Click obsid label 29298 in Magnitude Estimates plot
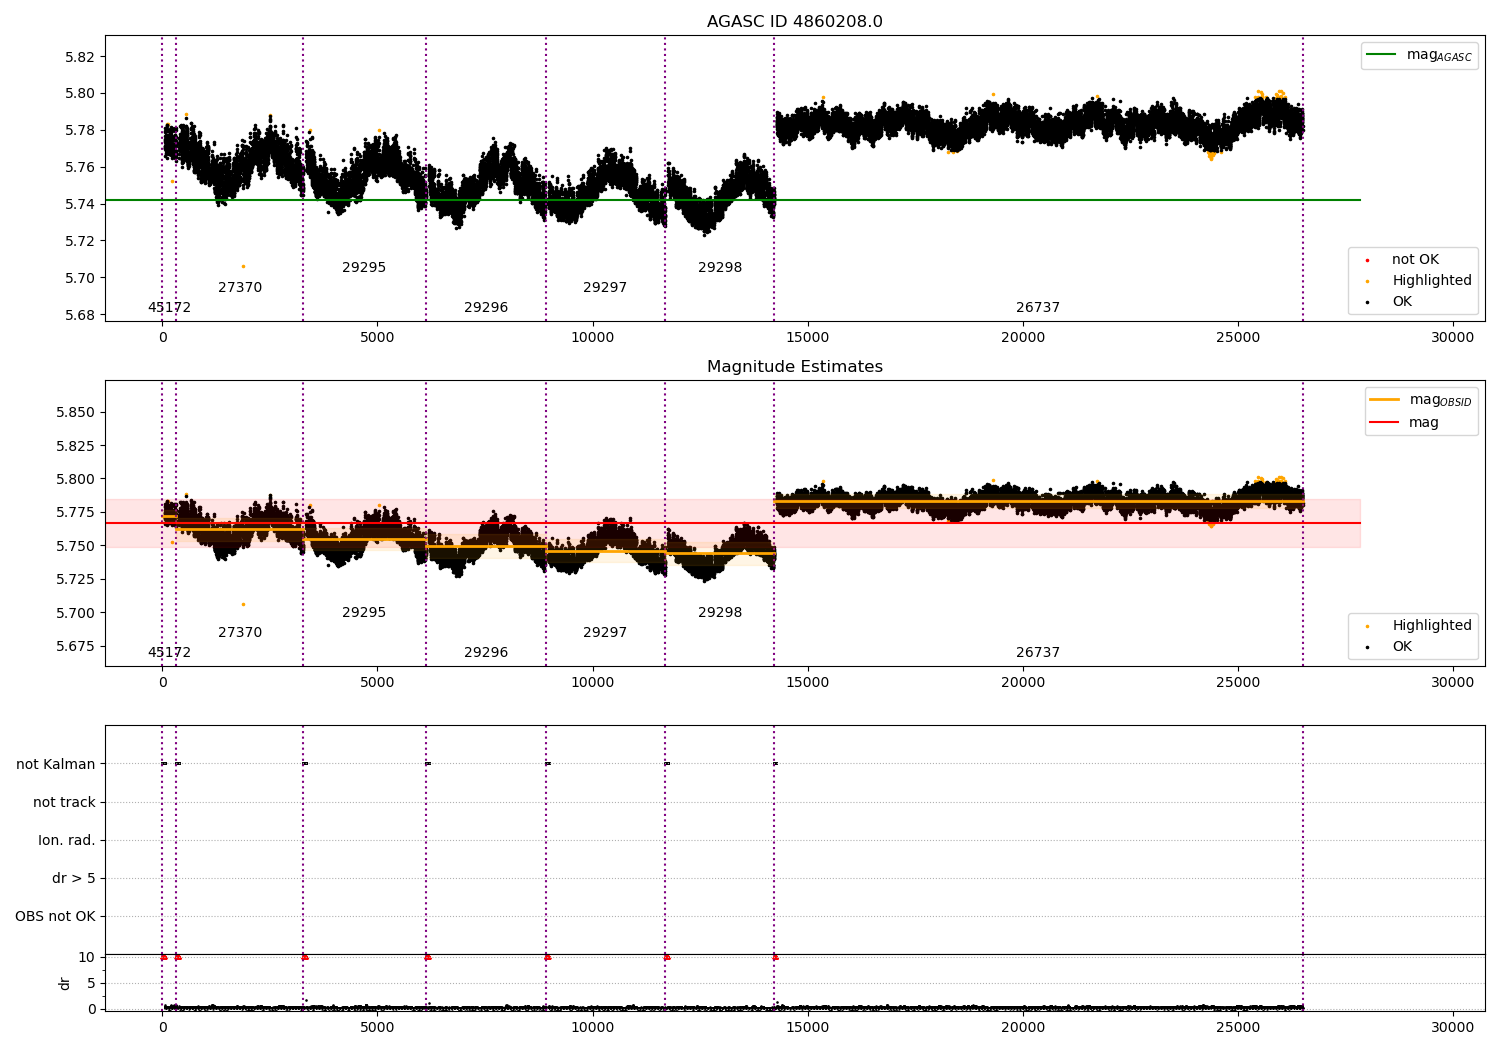This screenshot has width=1500, height=1050. click(x=720, y=613)
